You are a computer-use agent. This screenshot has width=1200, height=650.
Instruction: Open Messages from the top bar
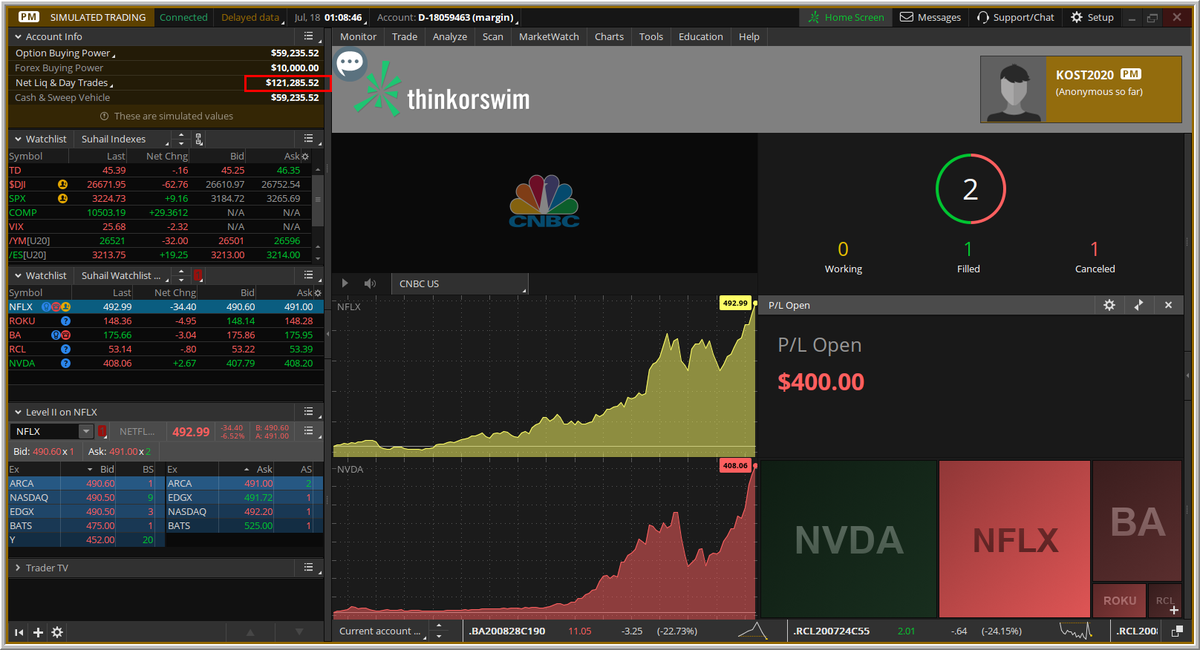tap(930, 17)
